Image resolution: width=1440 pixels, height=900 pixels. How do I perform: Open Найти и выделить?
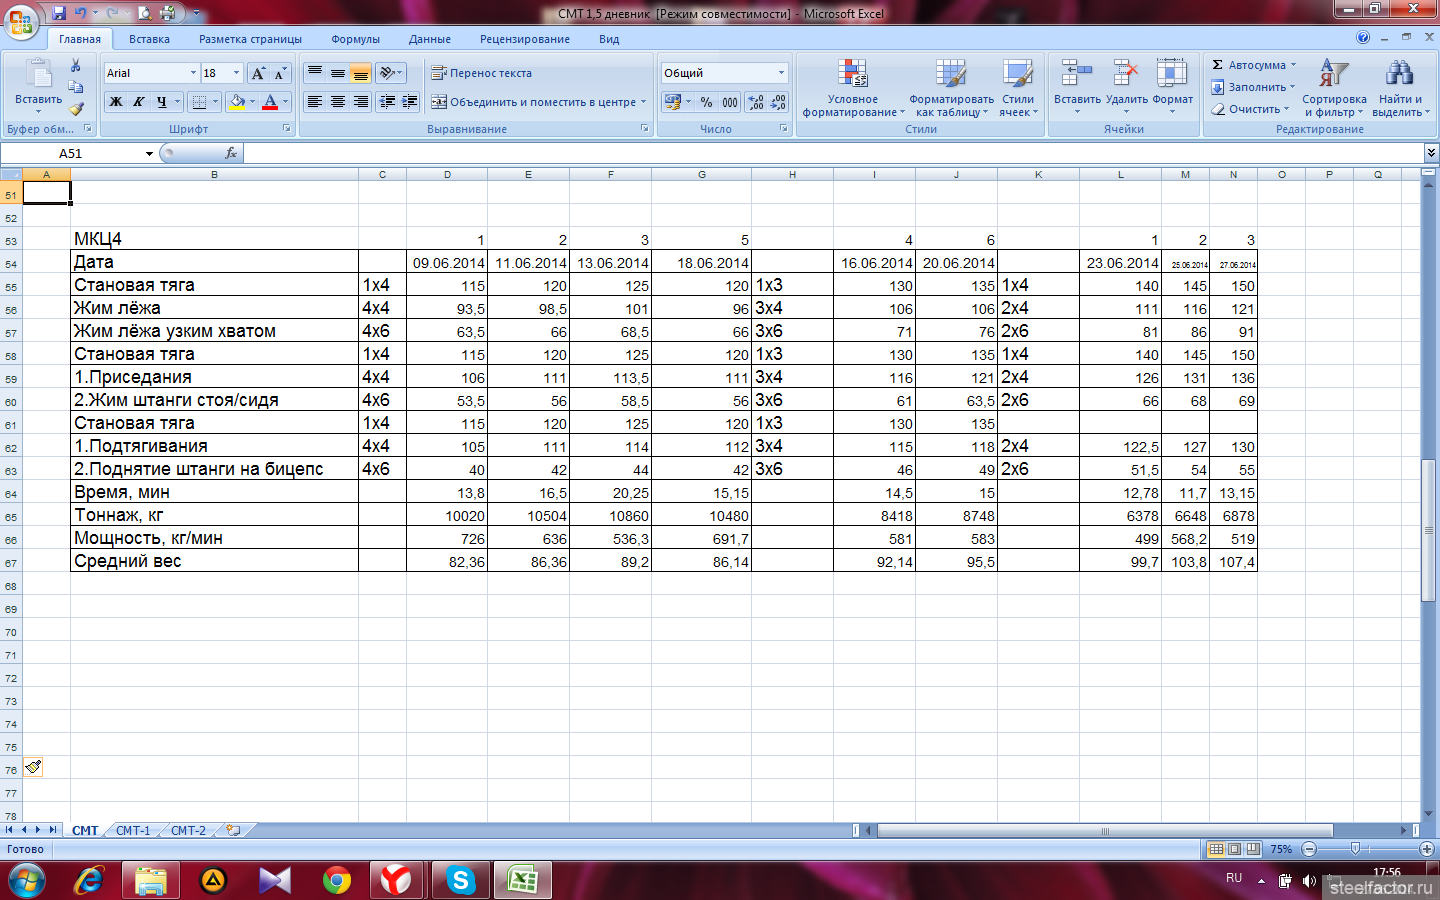[x=1400, y=88]
